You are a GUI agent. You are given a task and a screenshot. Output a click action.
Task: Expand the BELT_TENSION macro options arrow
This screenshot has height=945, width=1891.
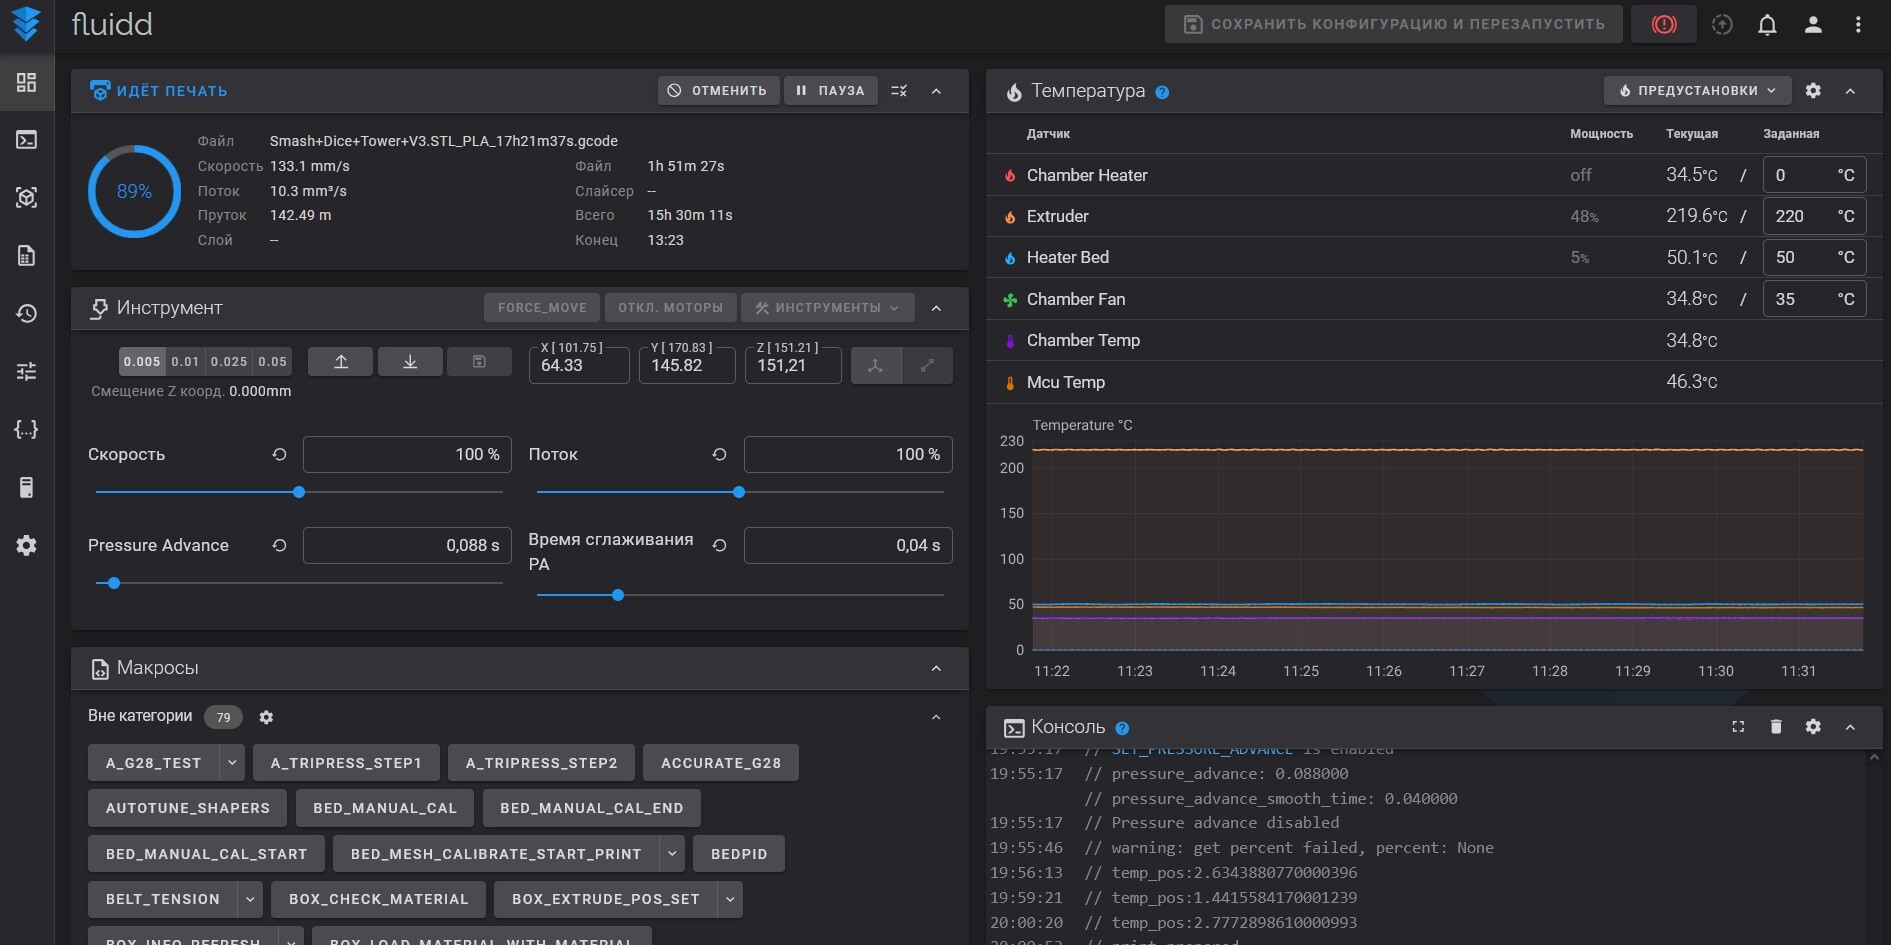[250, 899]
